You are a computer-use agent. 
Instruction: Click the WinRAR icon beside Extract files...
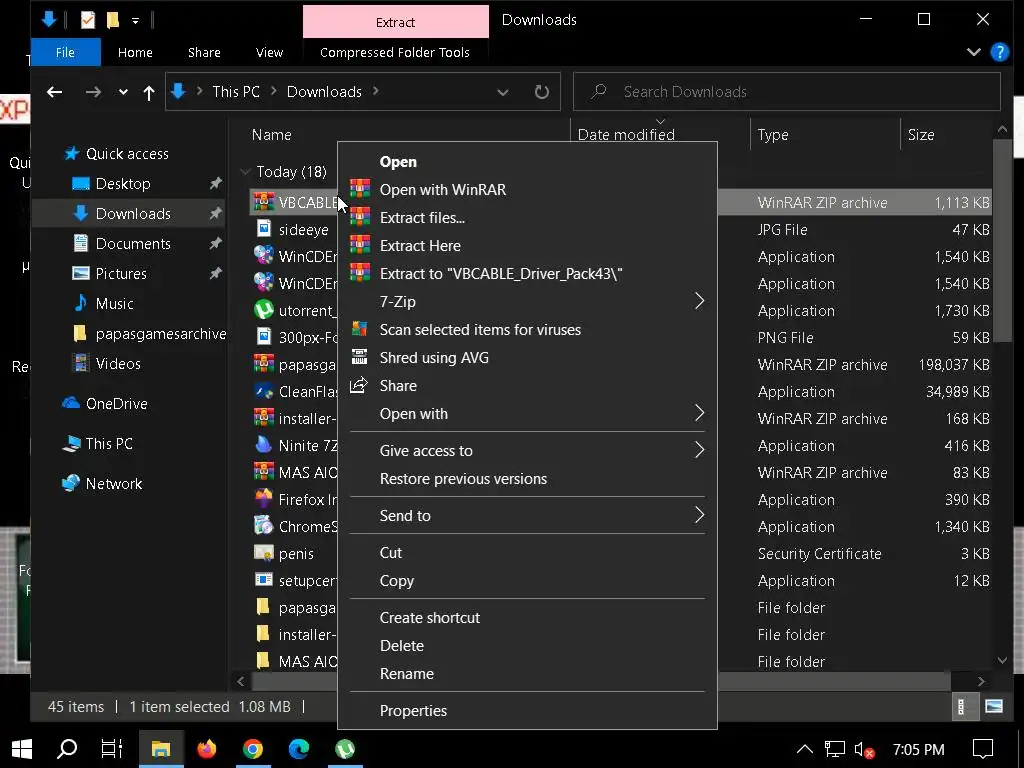click(360, 217)
